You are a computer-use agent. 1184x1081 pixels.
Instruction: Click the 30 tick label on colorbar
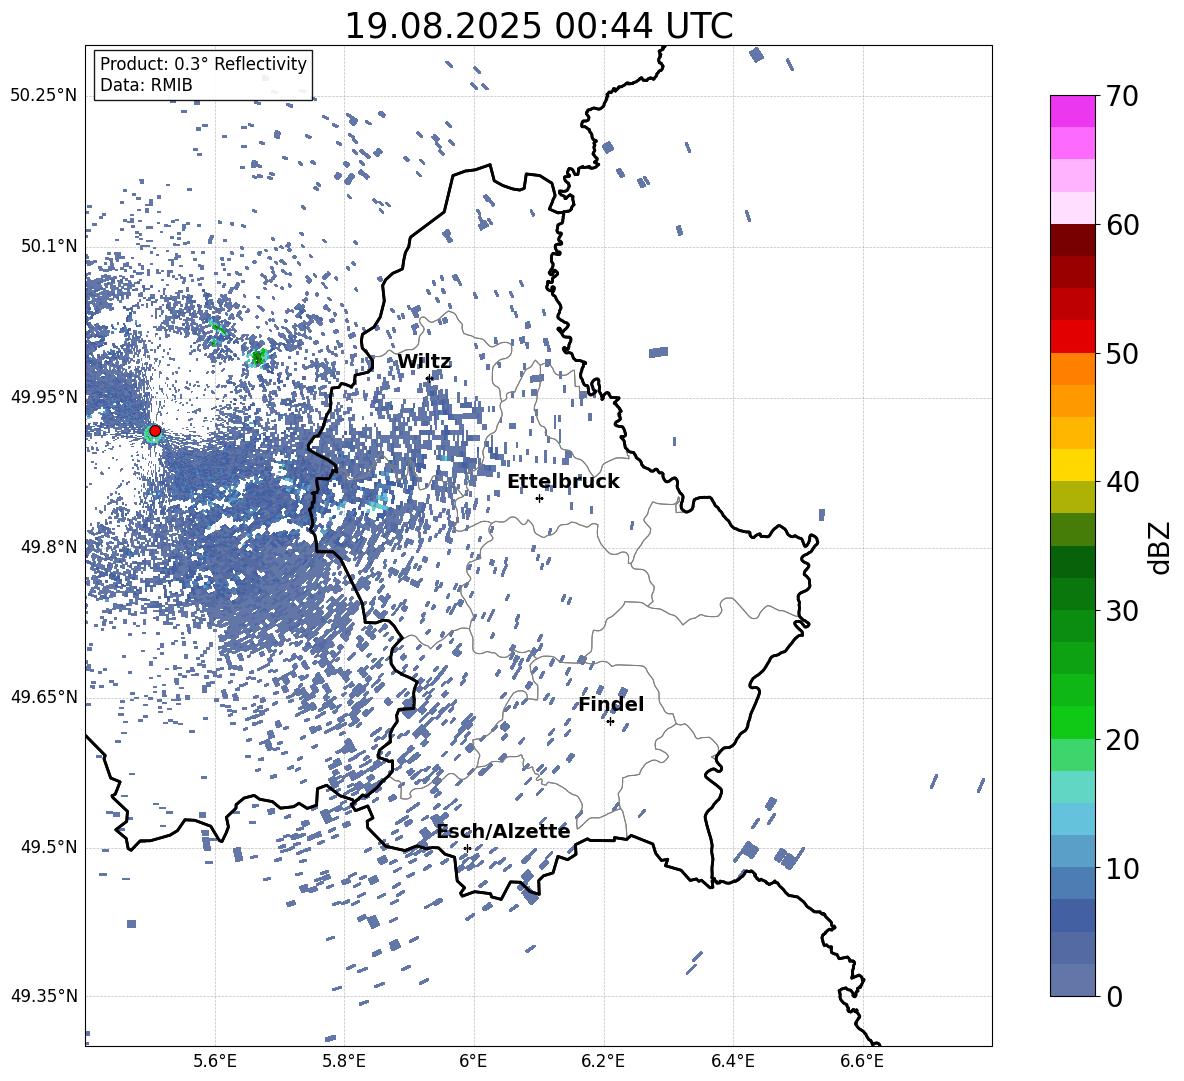[x=1122, y=611]
